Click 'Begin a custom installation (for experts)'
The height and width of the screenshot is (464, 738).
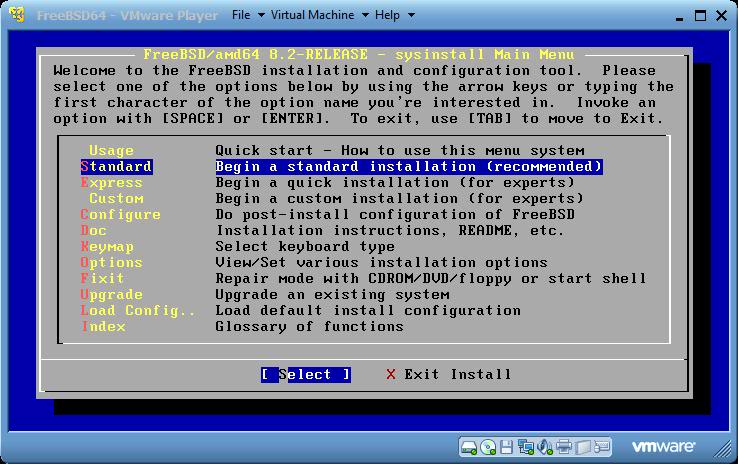coord(400,199)
